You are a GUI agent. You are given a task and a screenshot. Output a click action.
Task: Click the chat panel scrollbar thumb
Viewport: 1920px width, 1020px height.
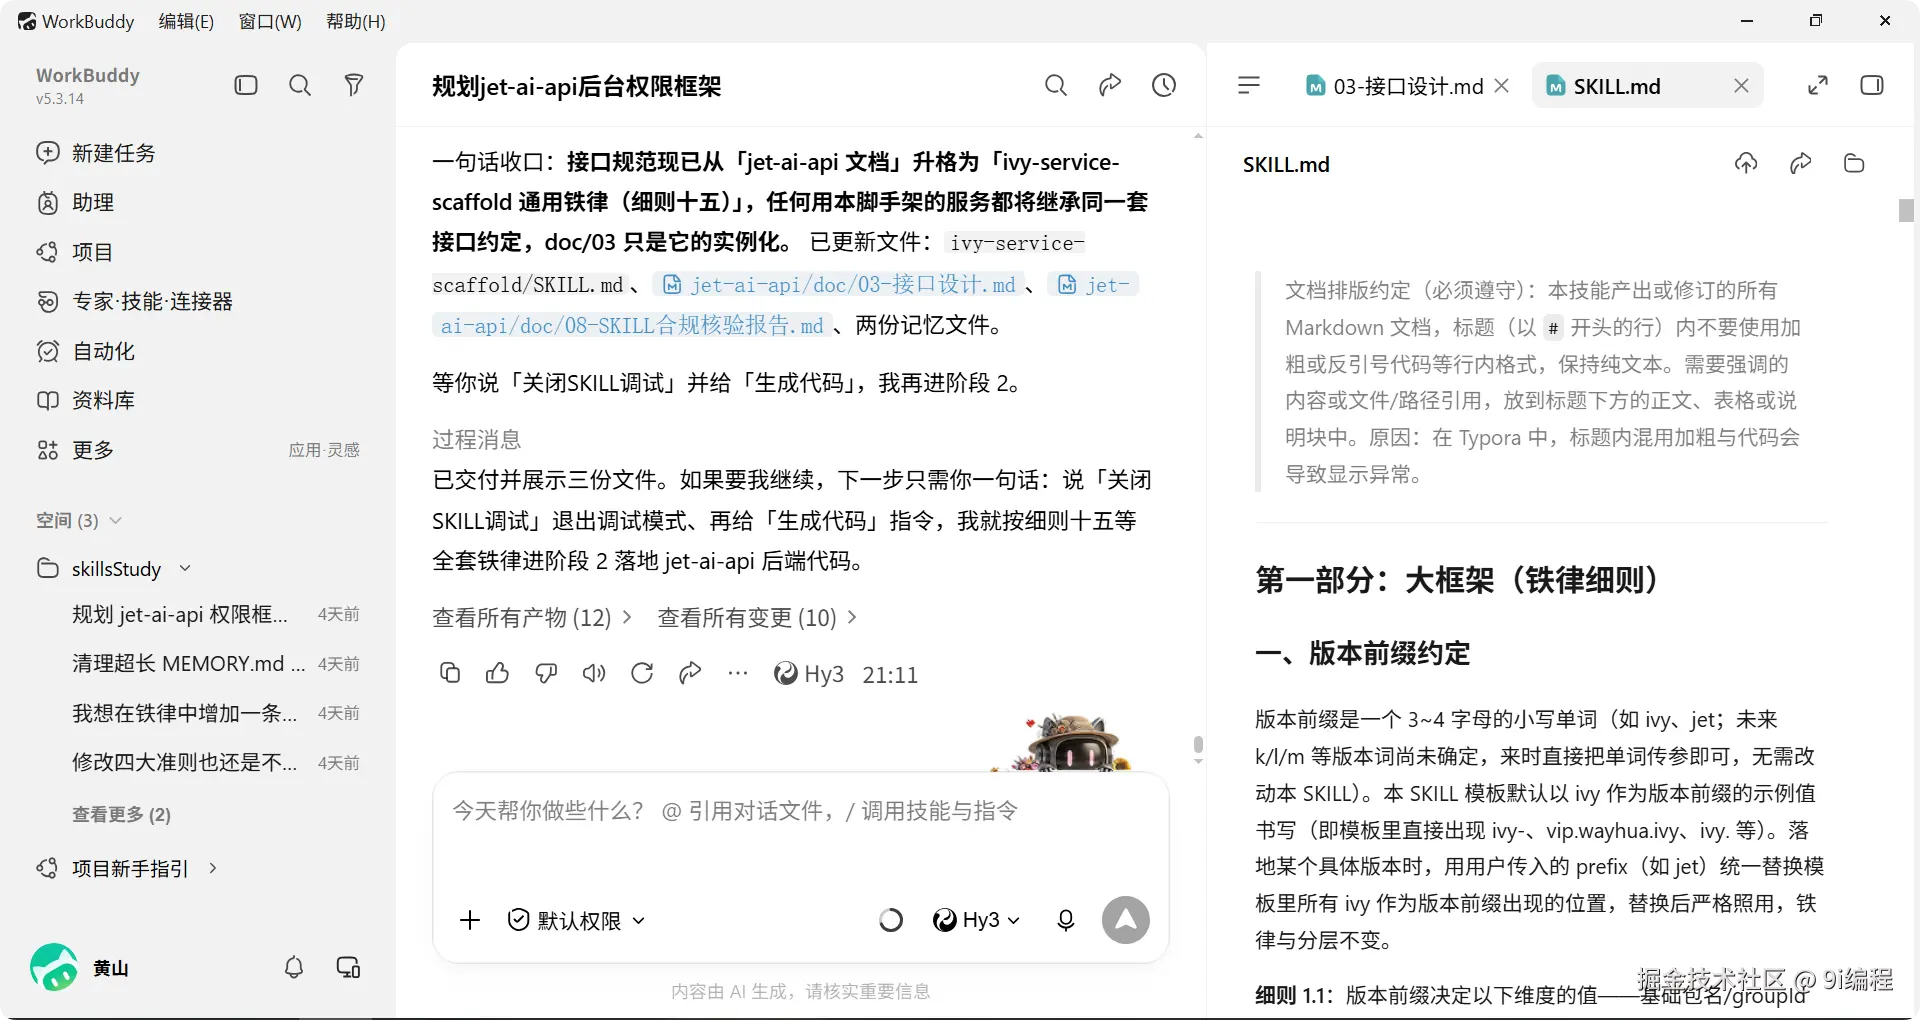[x=1198, y=745]
